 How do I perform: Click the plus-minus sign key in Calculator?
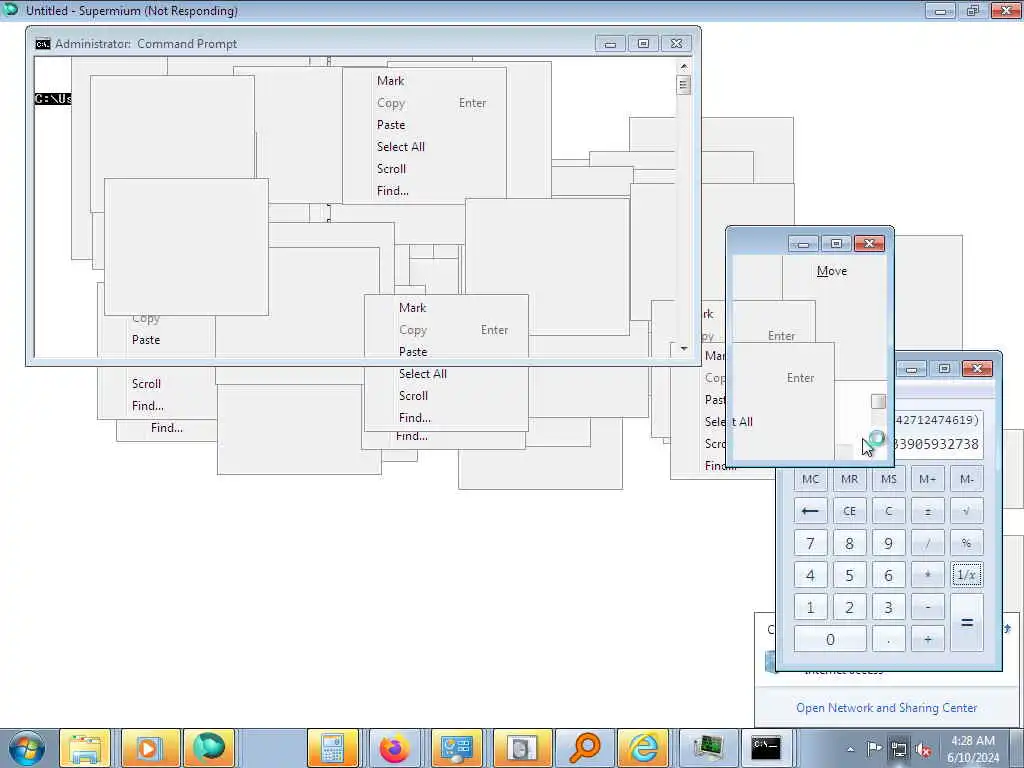pyautogui.click(x=927, y=511)
